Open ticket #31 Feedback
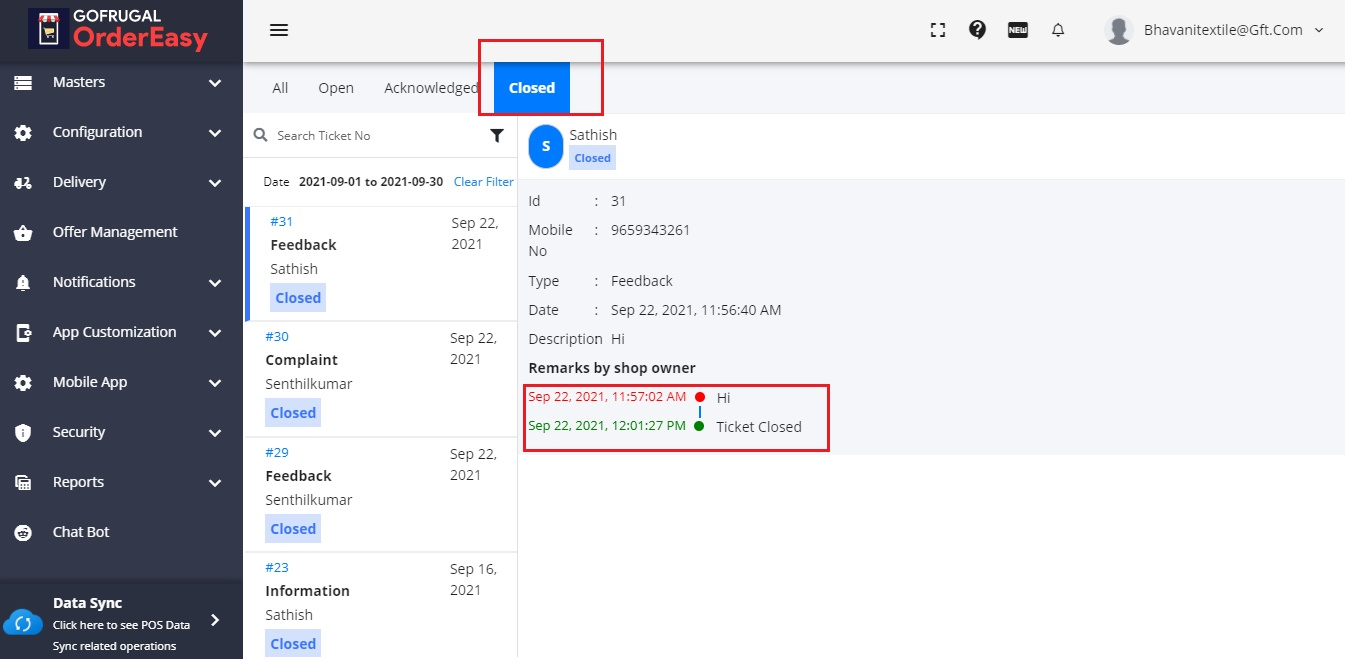The width and height of the screenshot is (1345, 659). (x=381, y=264)
